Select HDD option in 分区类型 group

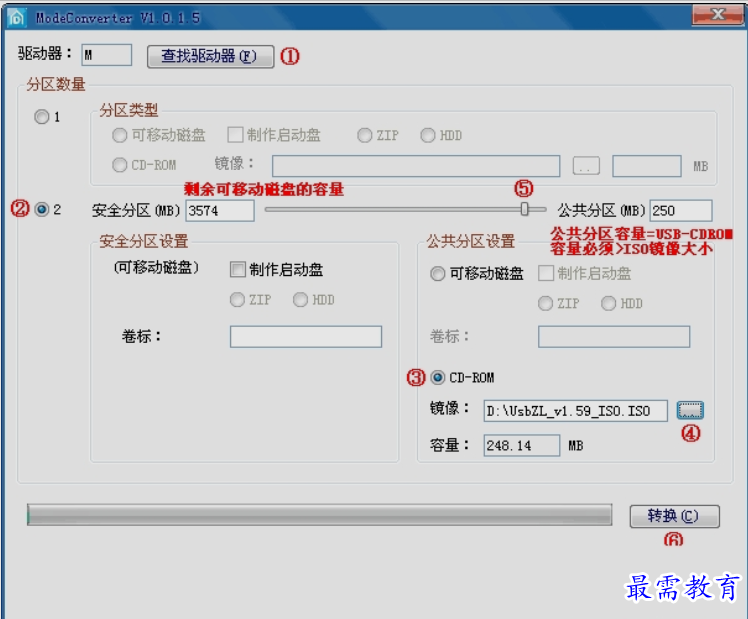click(427, 135)
